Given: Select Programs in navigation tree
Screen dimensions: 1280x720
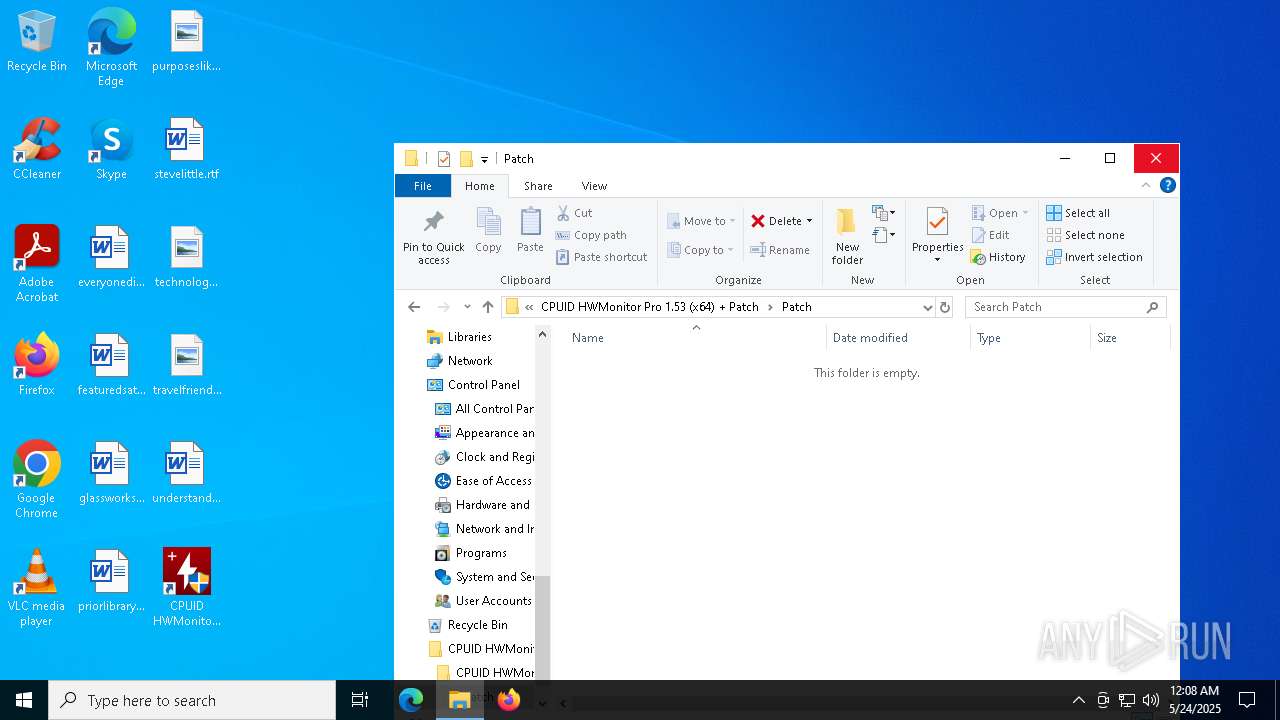Looking at the screenshot, I should tap(481, 553).
